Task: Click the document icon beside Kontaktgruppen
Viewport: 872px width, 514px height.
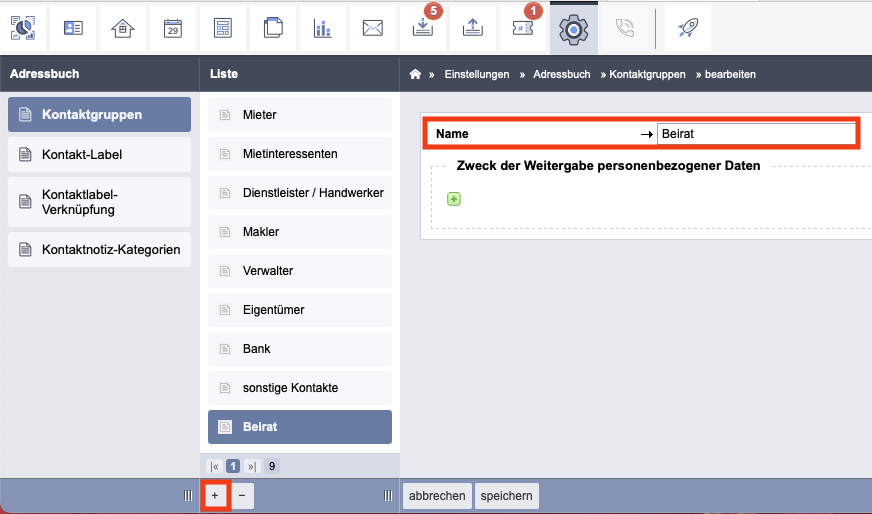Action: coord(25,114)
